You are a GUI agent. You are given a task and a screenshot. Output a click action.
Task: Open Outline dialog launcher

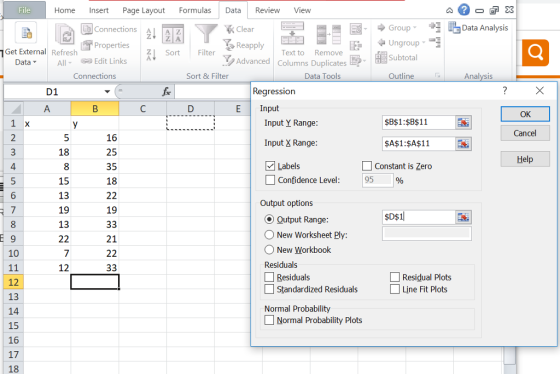(438, 75)
